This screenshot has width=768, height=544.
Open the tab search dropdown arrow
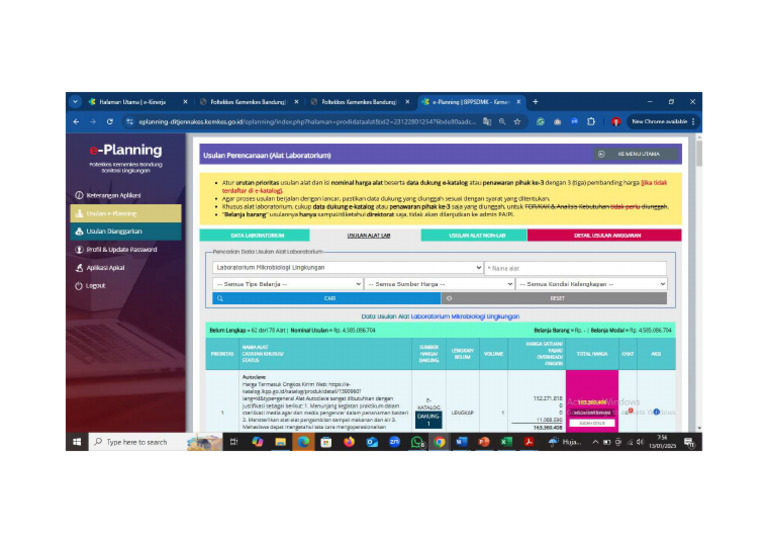(x=75, y=102)
